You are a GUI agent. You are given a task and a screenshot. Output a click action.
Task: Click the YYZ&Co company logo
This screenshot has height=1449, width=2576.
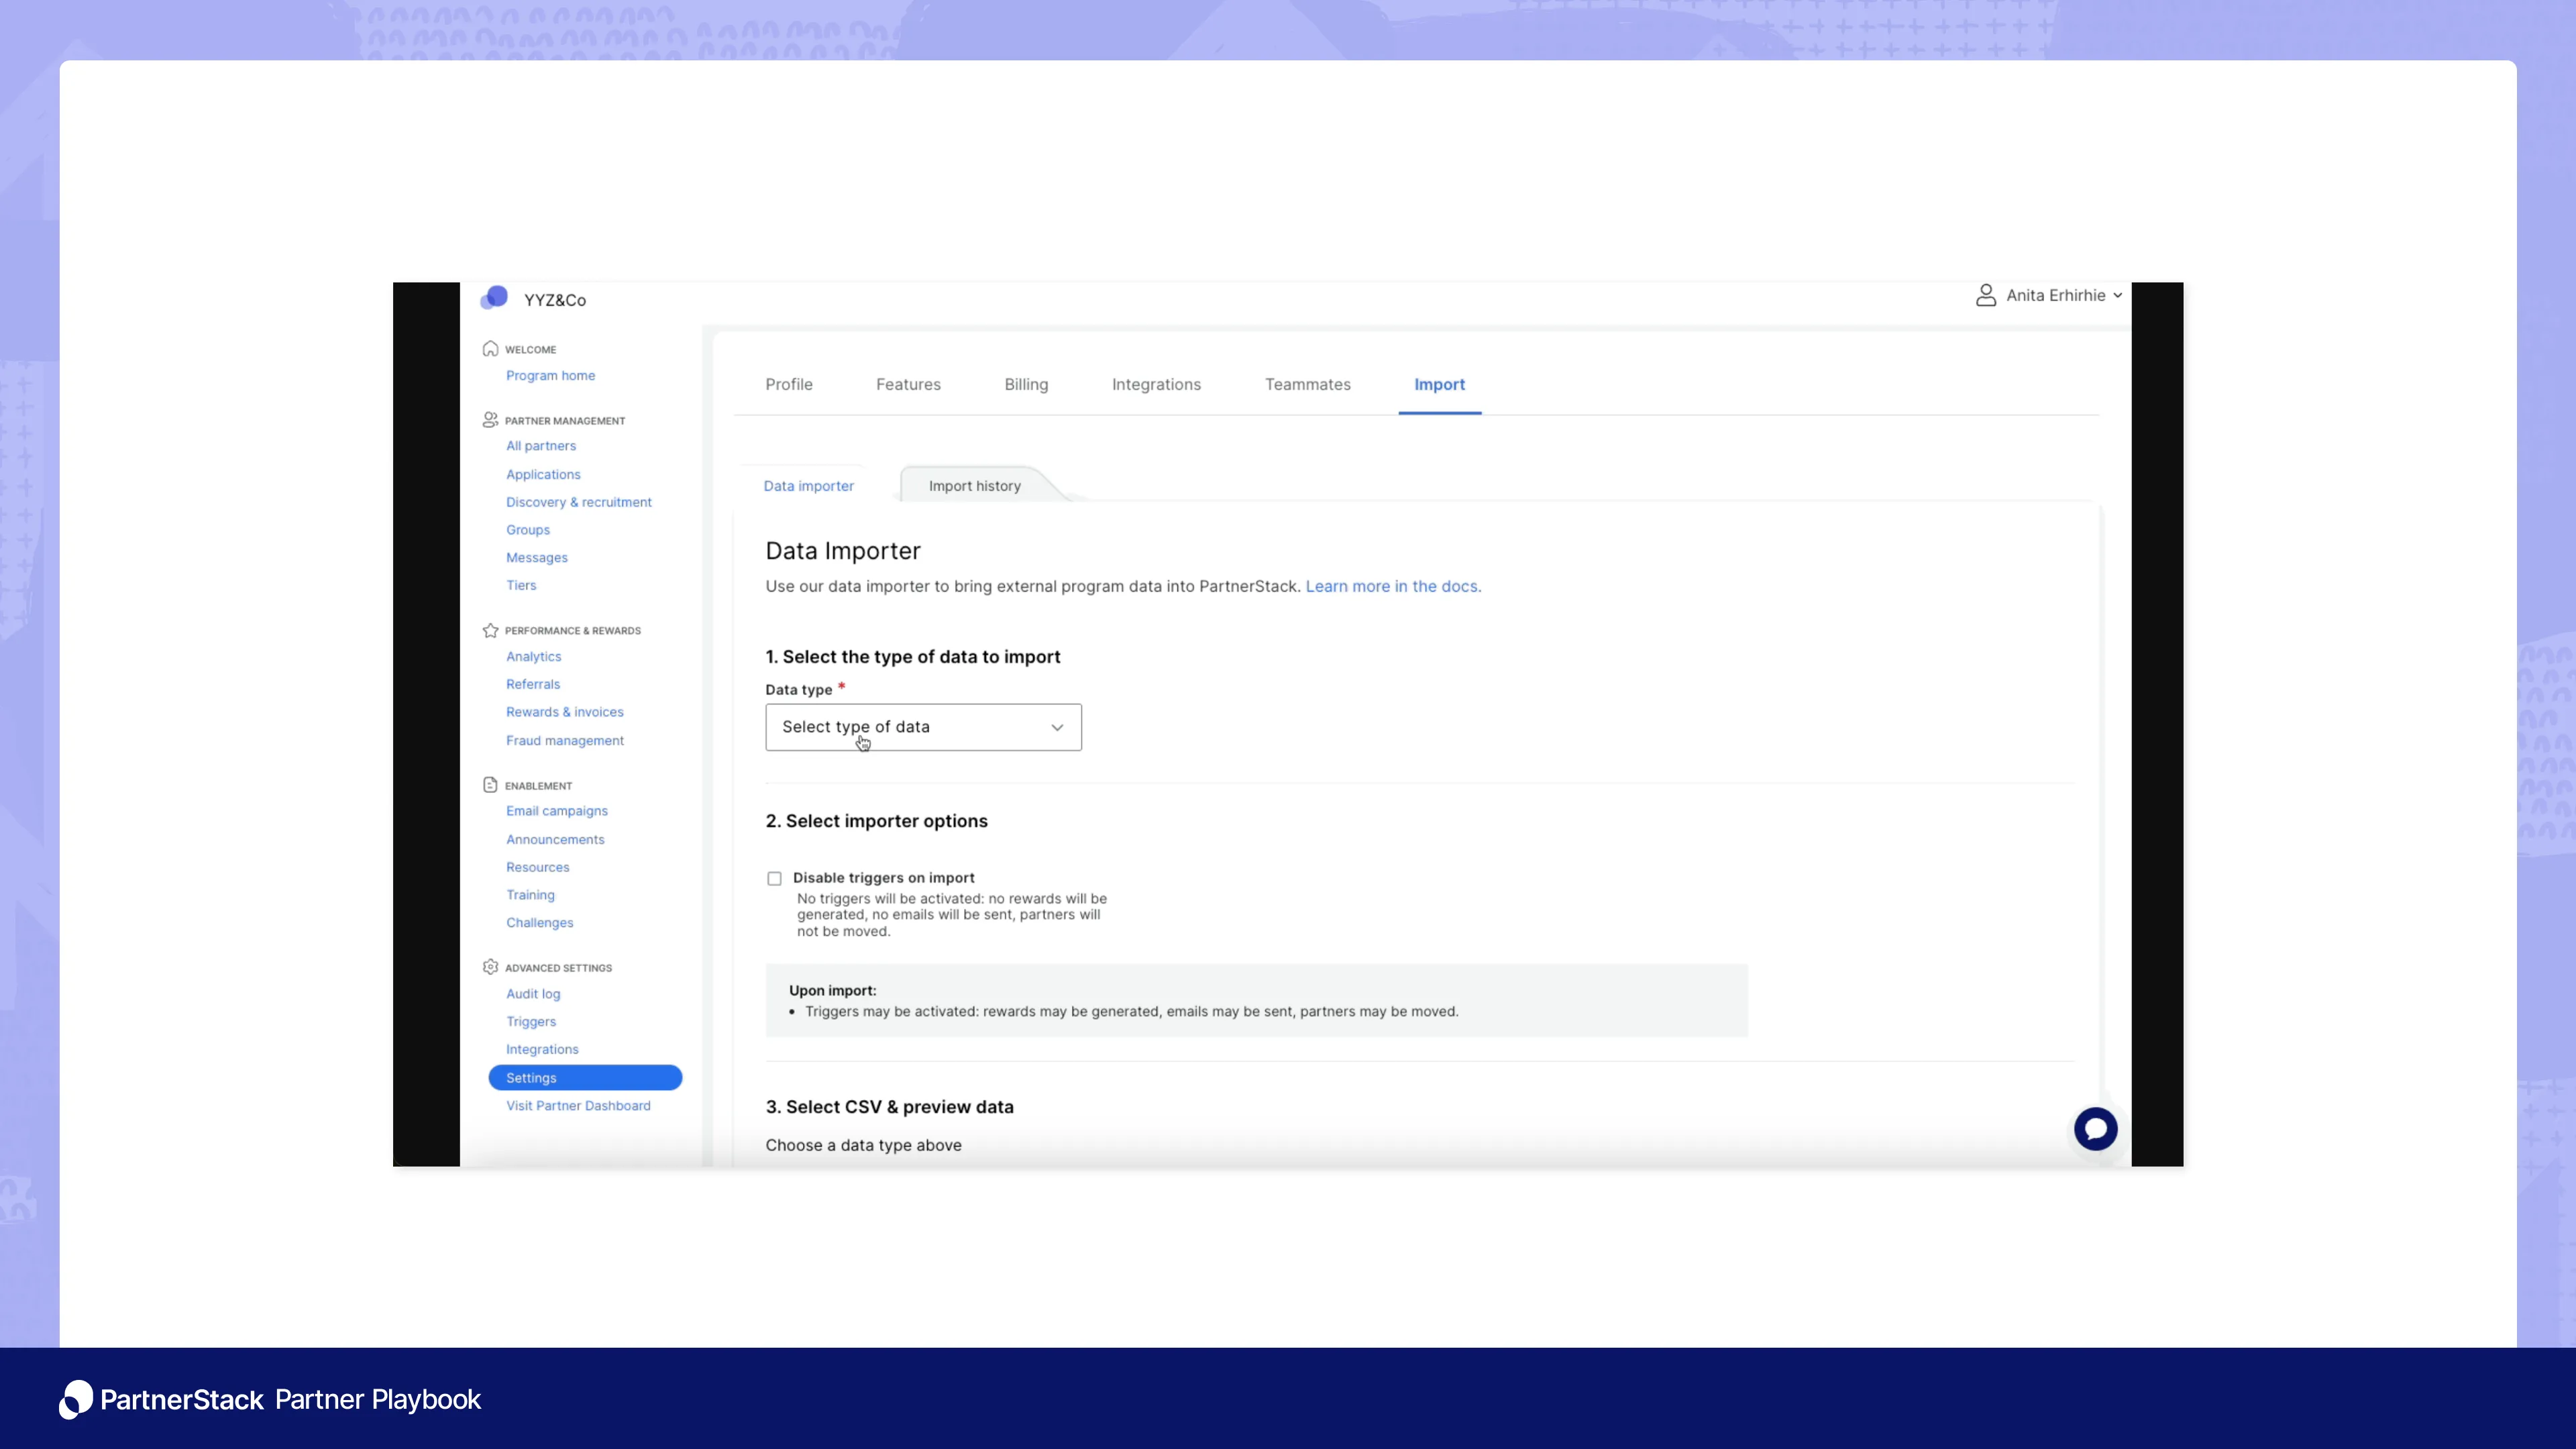495,297
